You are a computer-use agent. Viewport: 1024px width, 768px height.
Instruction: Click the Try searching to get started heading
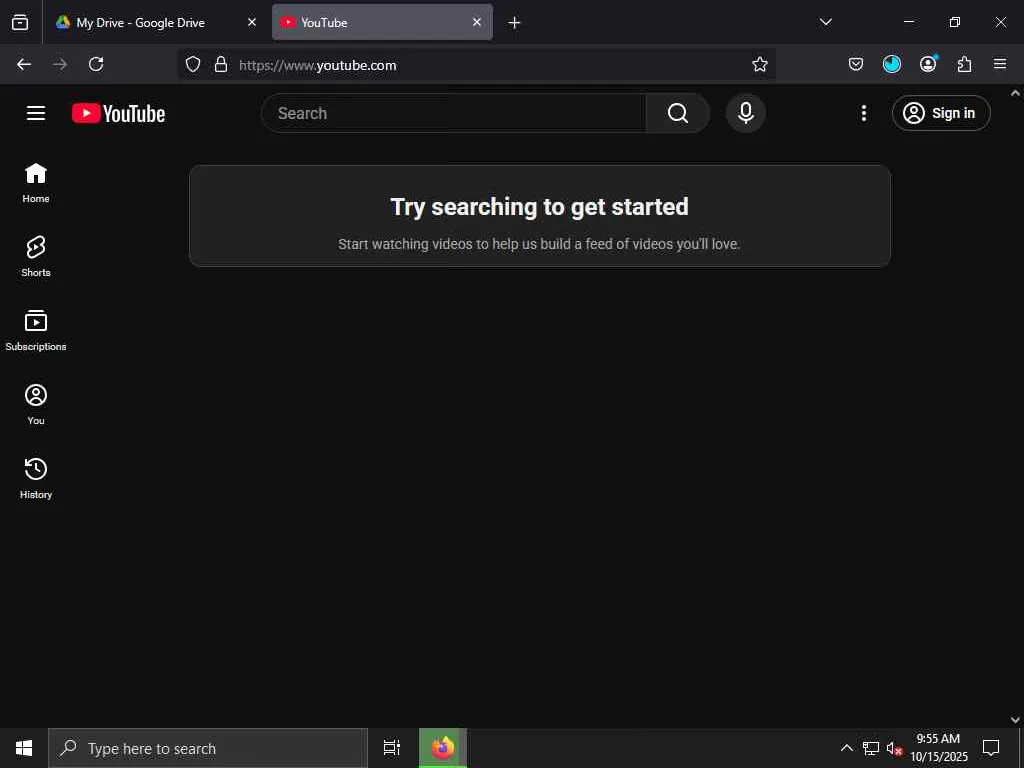pos(539,207)
